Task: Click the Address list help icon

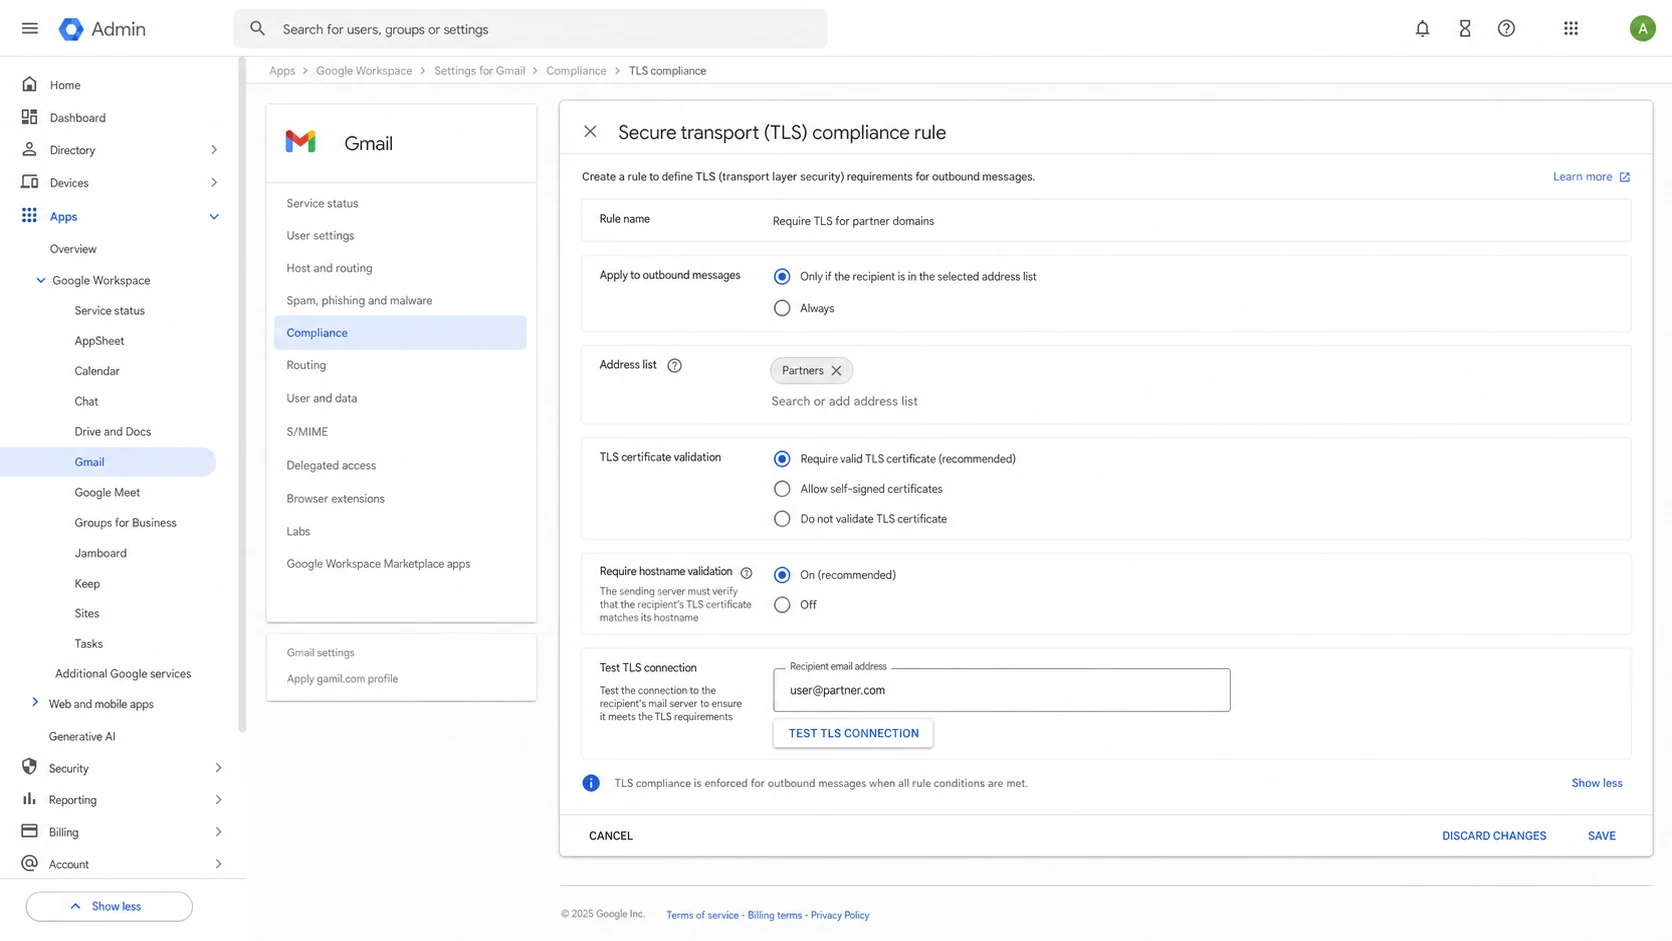Action: point(674,366)
